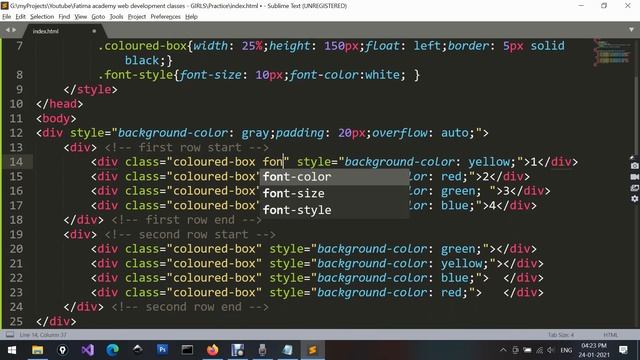Go to next tab with right arrow
Screen dimensions: 640x360
click(14, 30)
